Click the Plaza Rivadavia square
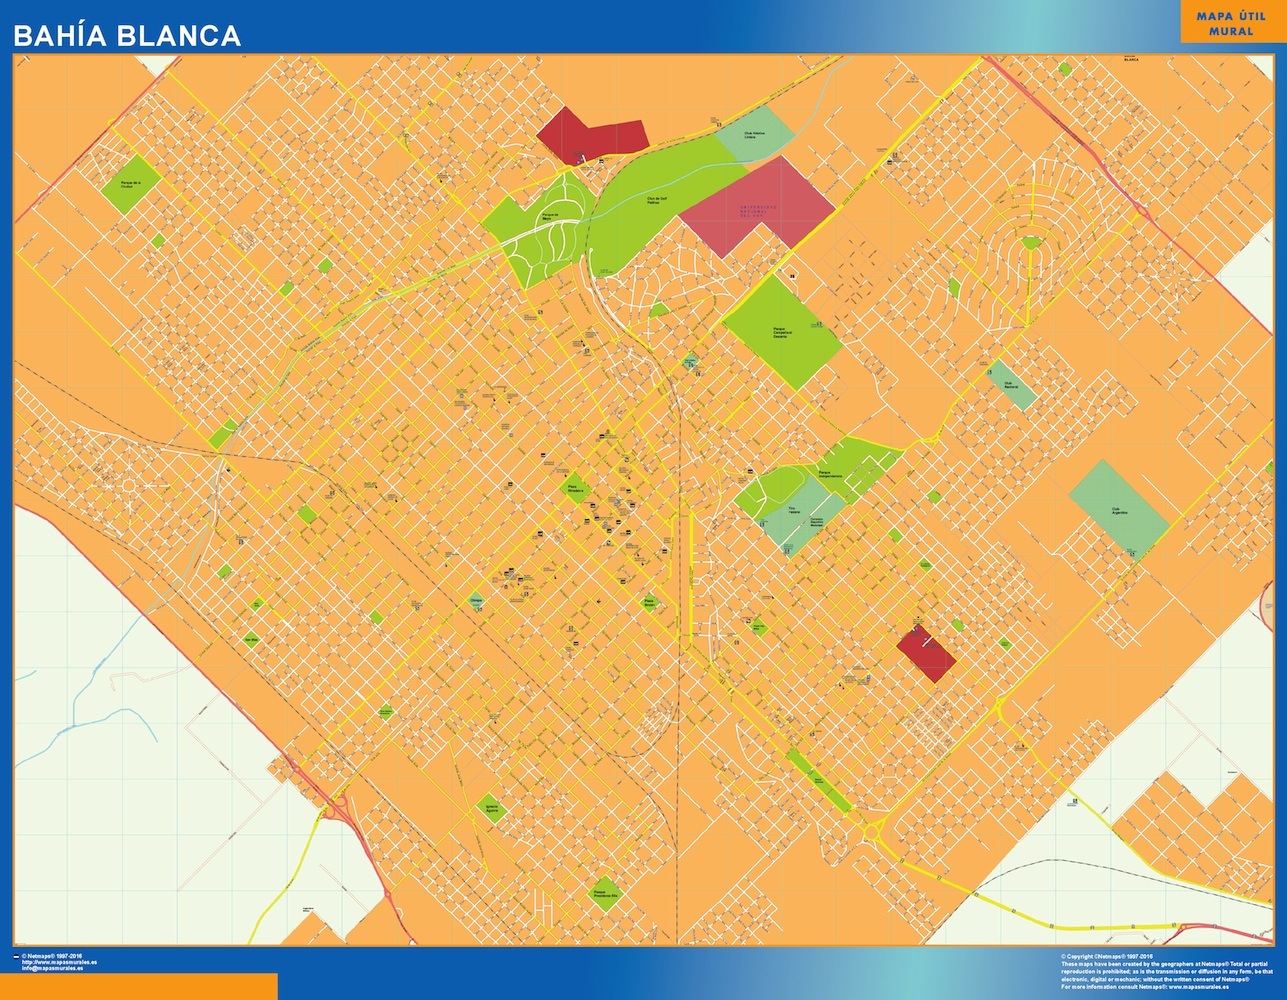The width and height of the screenshot is (1287, 1000). tap(574, 489)
